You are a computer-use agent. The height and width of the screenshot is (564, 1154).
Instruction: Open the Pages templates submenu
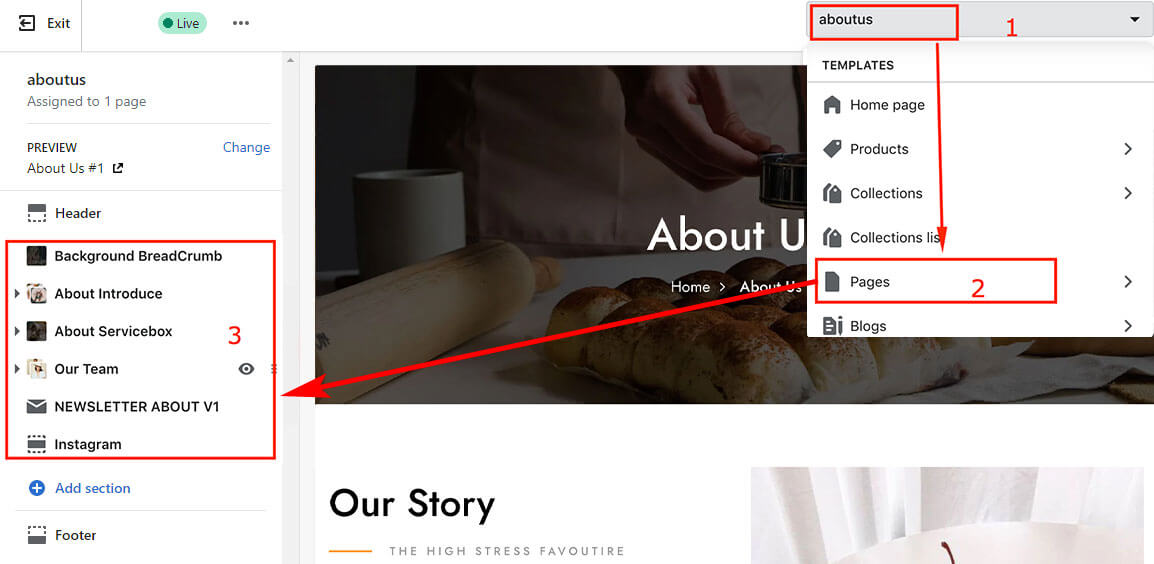point(980,281)
